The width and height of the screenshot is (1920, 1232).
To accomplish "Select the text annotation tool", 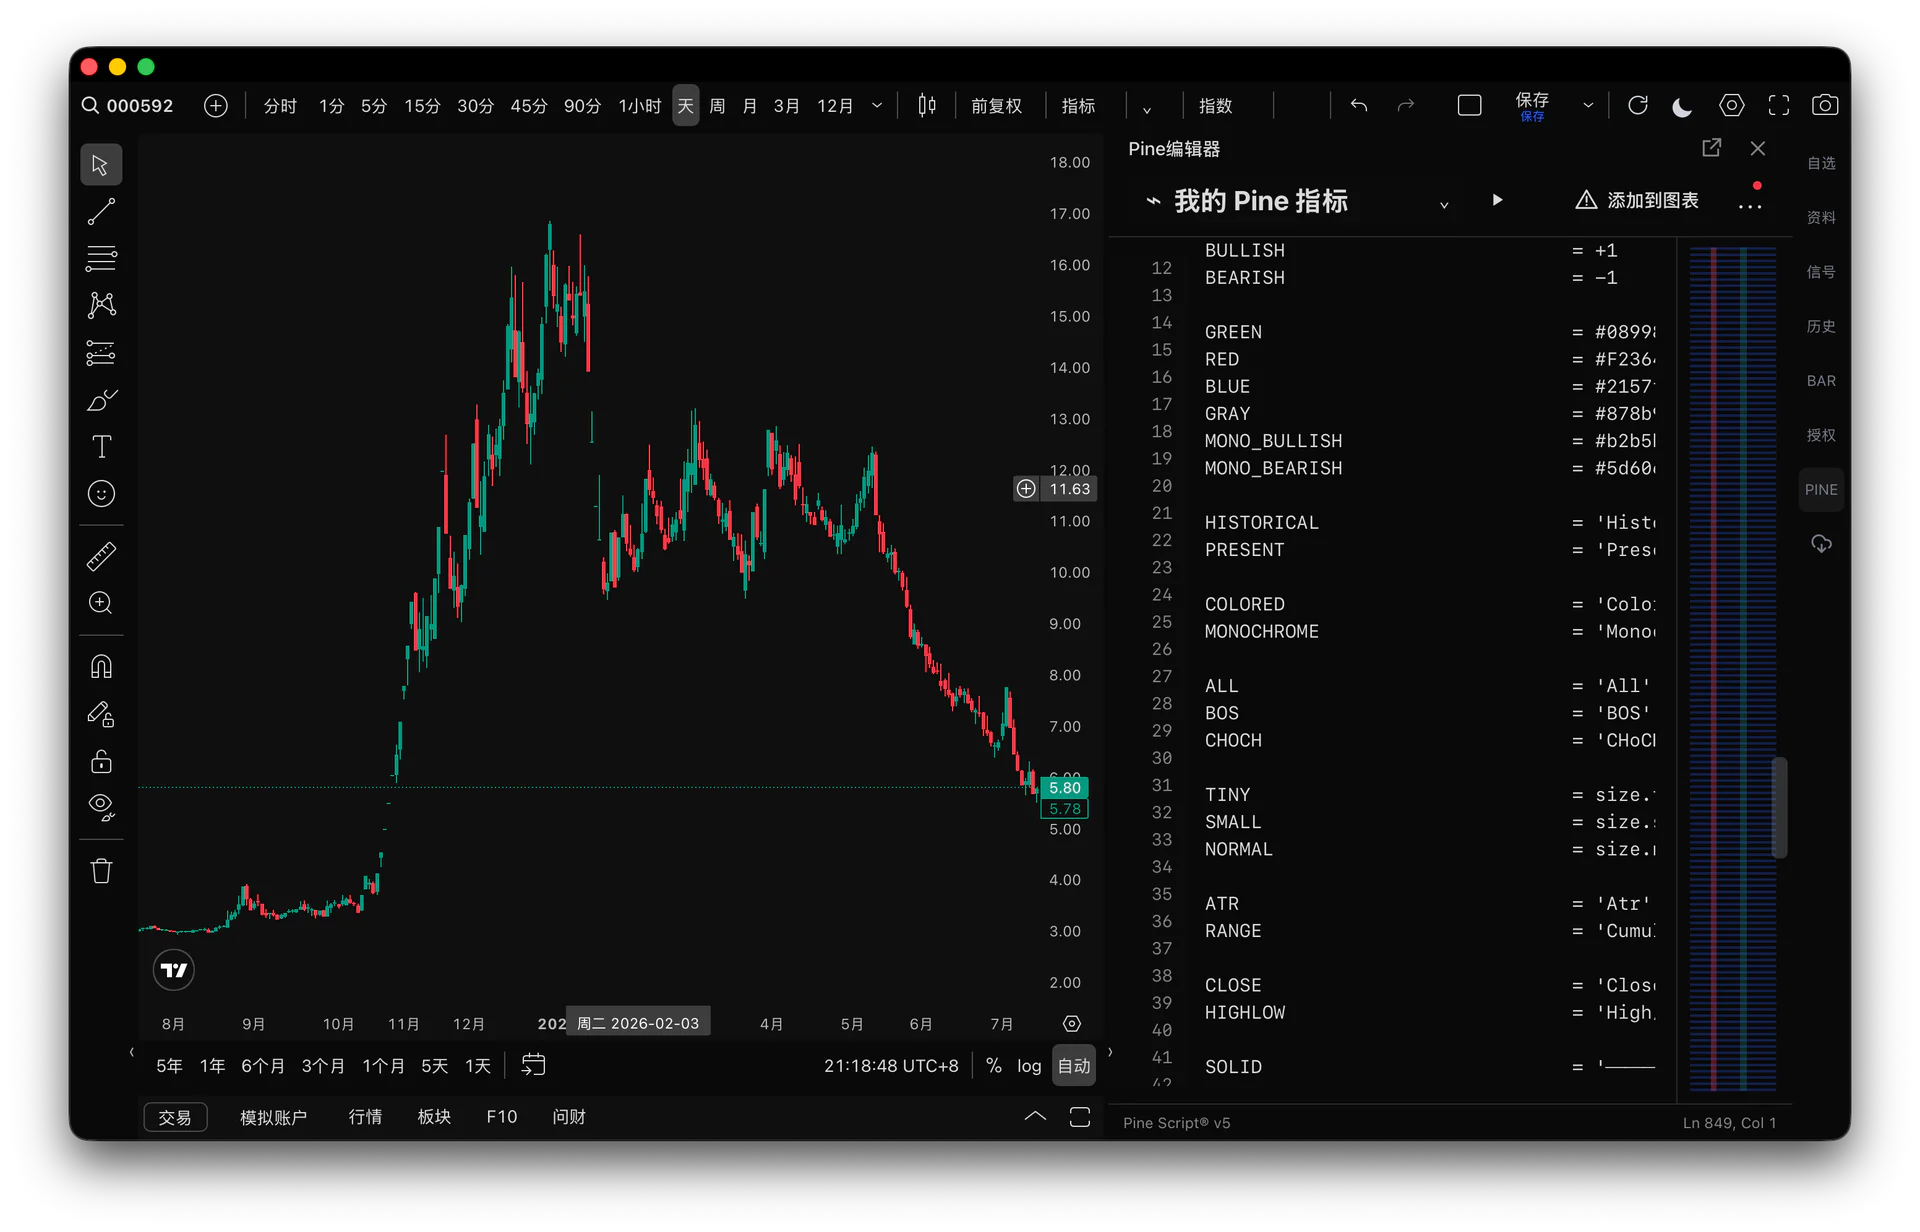I will pos(101,447).
